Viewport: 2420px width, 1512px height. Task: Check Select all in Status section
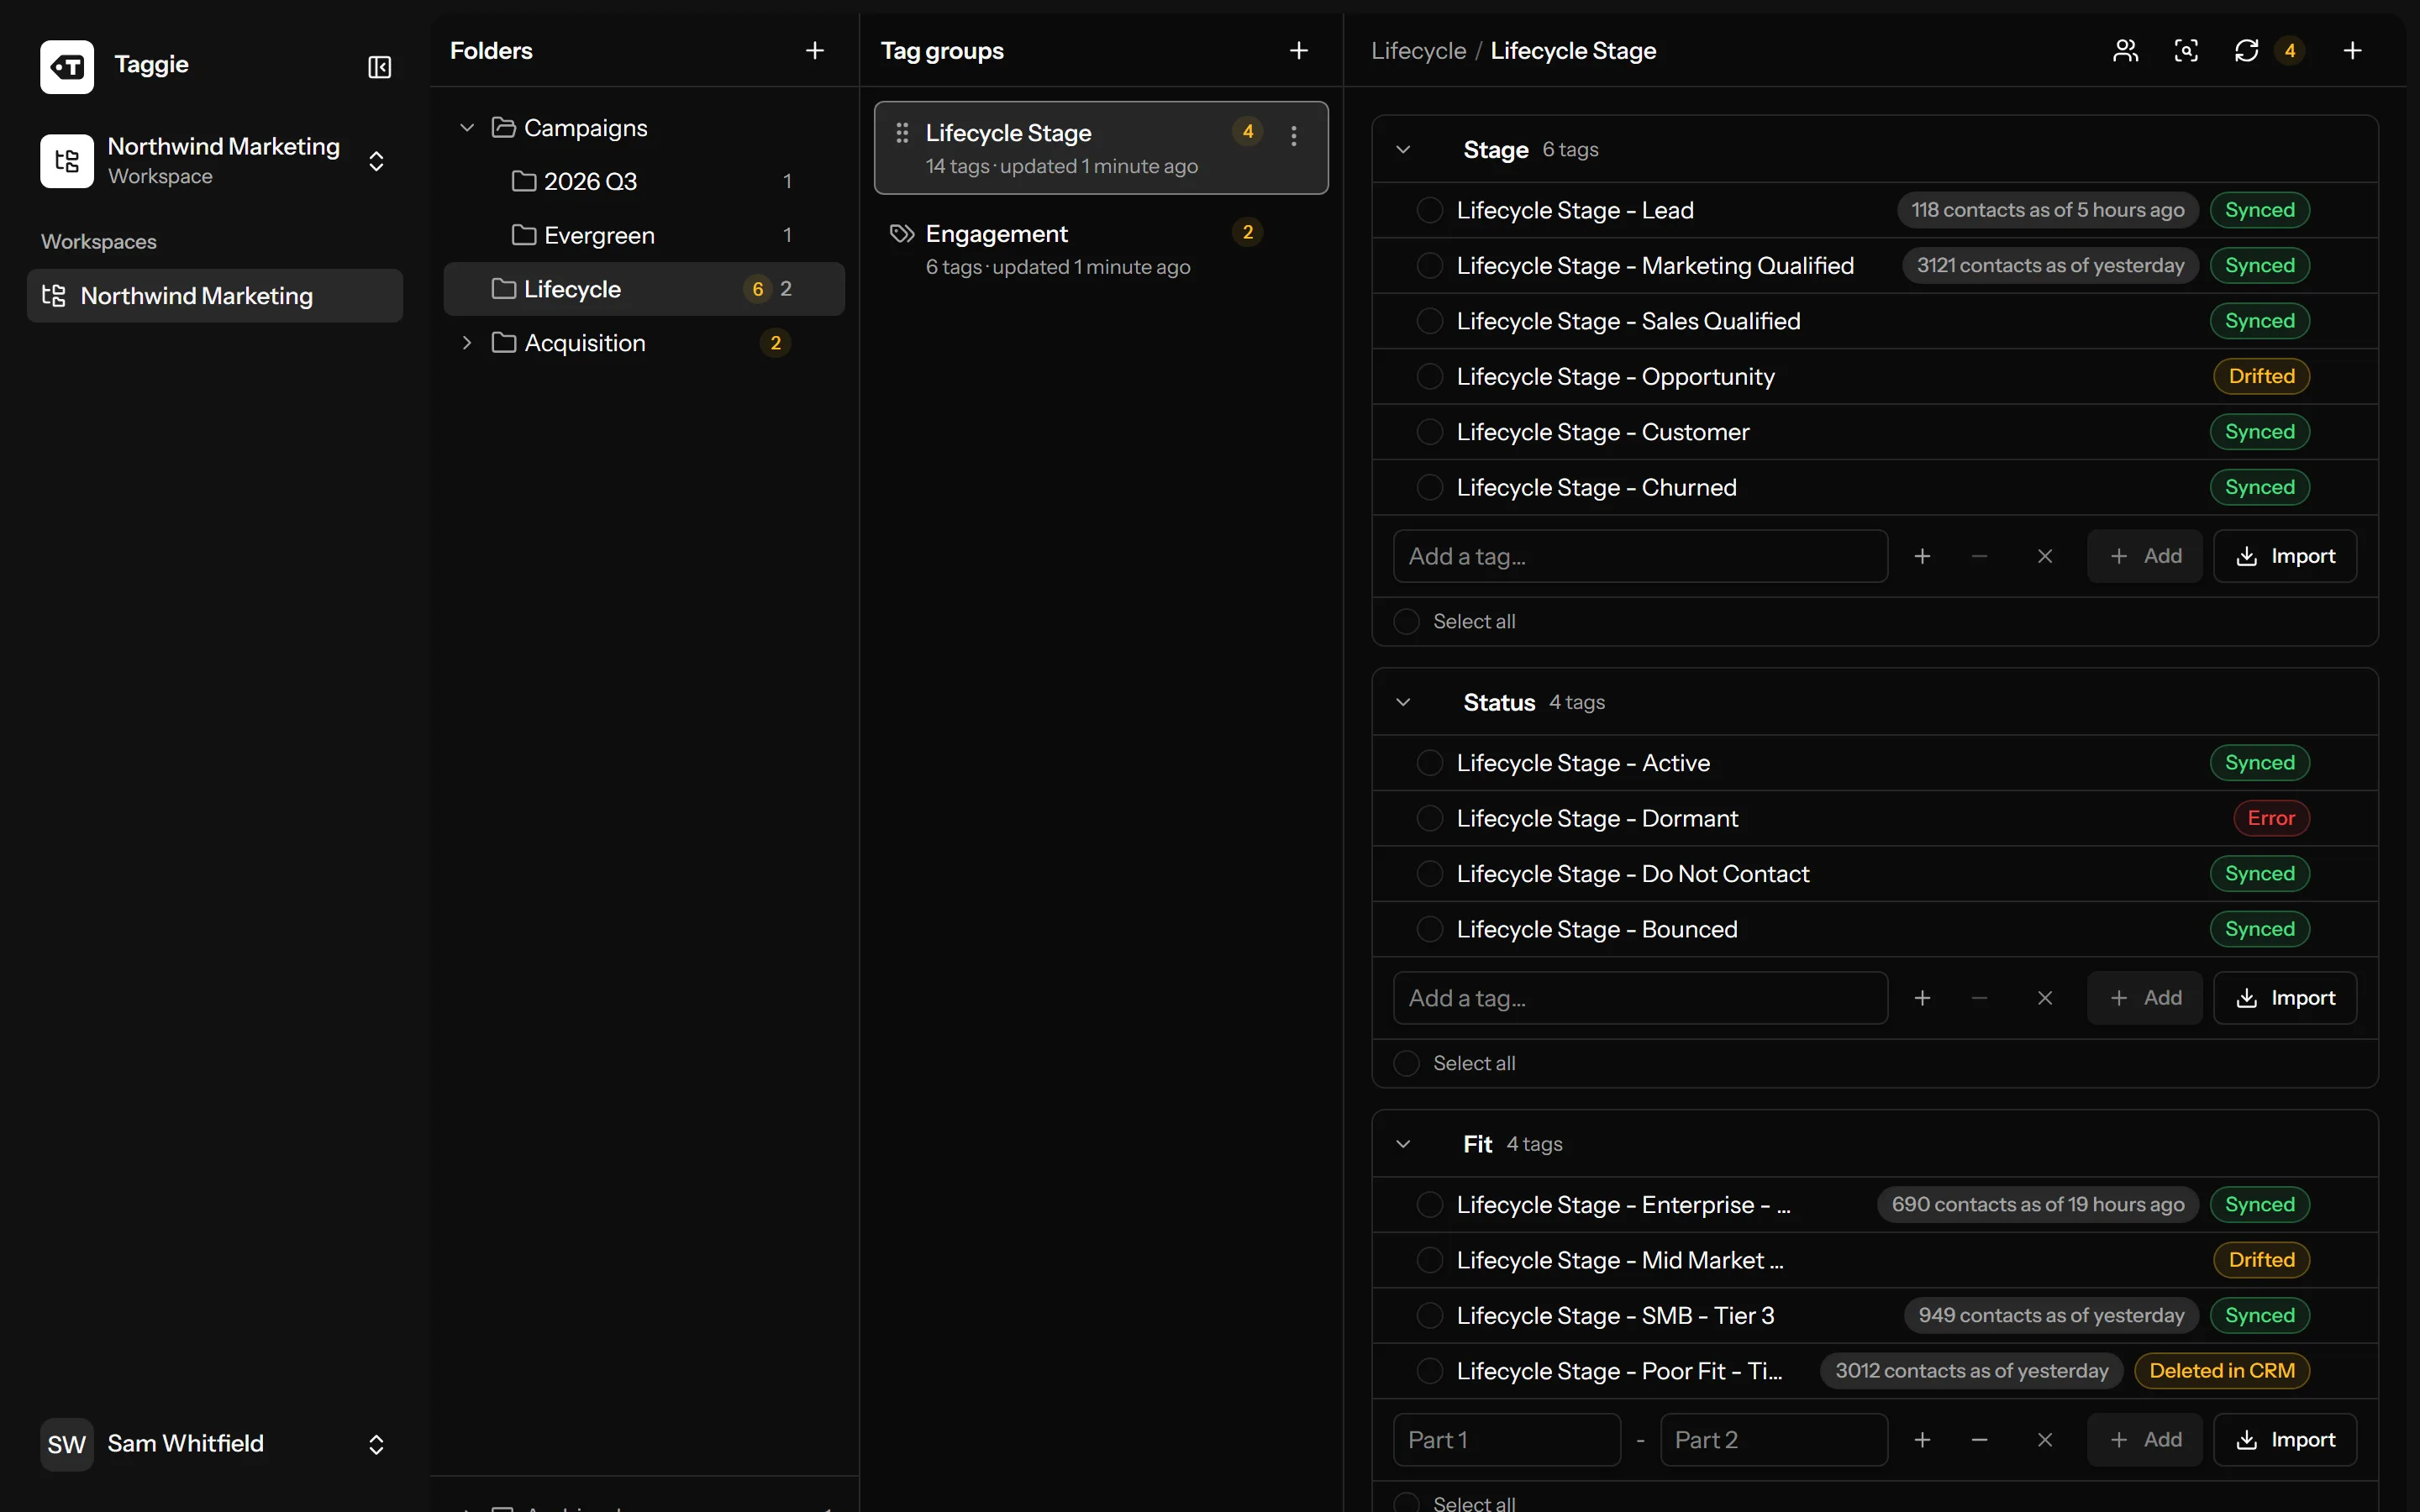[x=1407, y=1063]
